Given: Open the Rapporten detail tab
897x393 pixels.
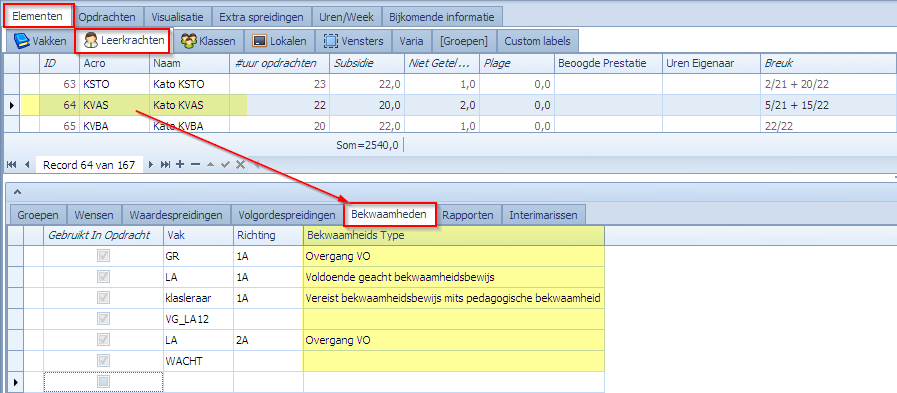Looking at the screenshot, I should tap(468, 215).
